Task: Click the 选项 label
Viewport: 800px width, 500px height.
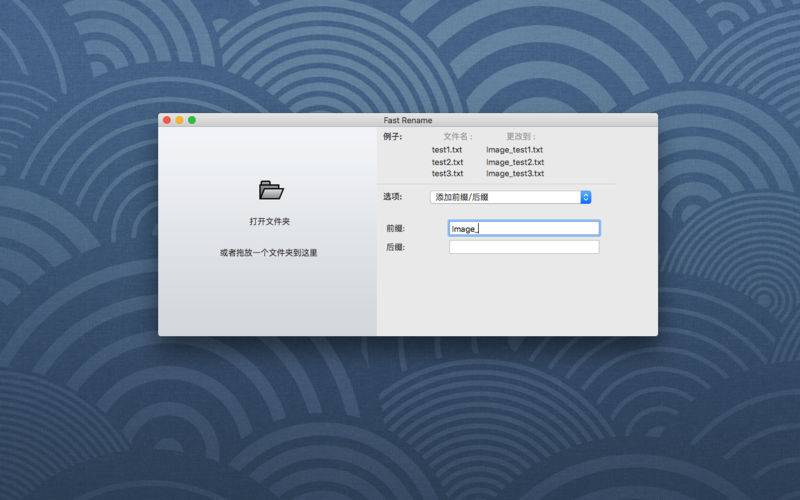Action: tap(392, 196)
